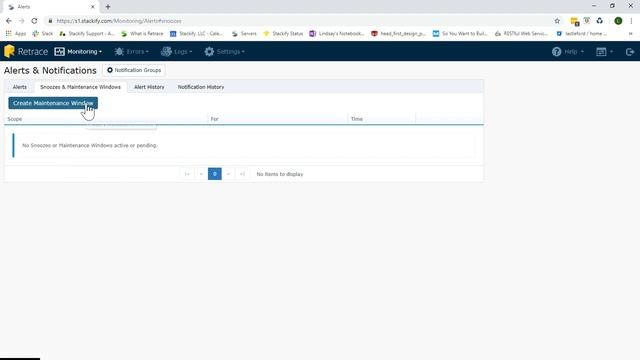Click the yellow folder extension icon
This screenshot has height=360, width=640.
pyautogui.click(x=575, y=21)
